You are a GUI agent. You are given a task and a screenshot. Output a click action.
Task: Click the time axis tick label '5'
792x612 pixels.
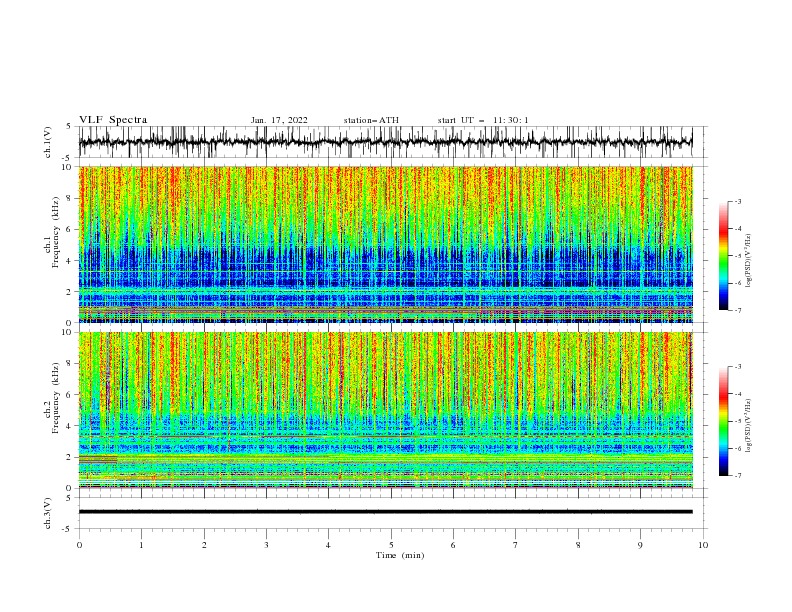(x=391, y=545)
